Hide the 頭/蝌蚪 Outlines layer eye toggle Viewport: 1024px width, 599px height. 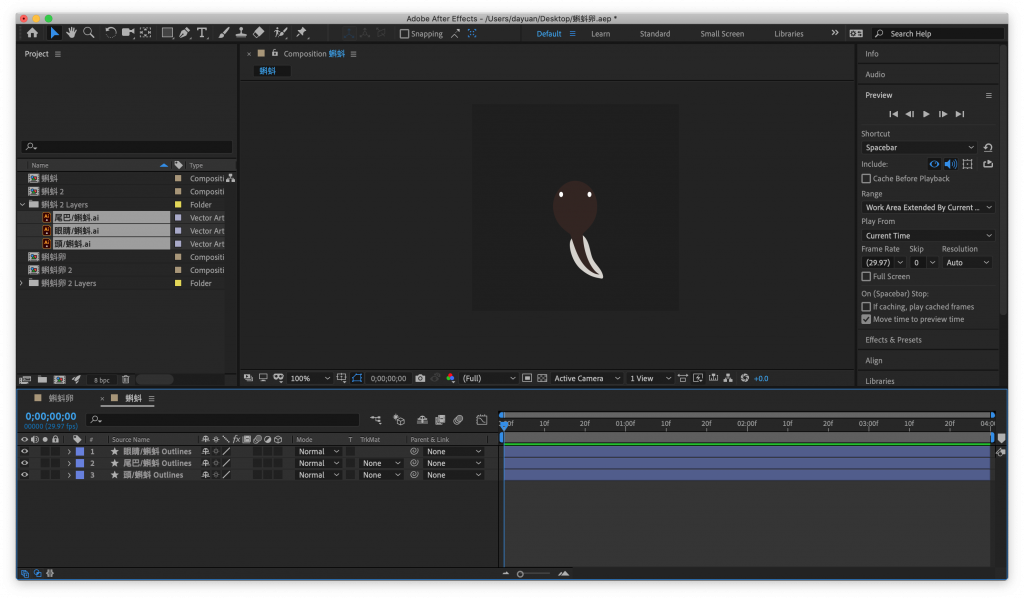25,475
